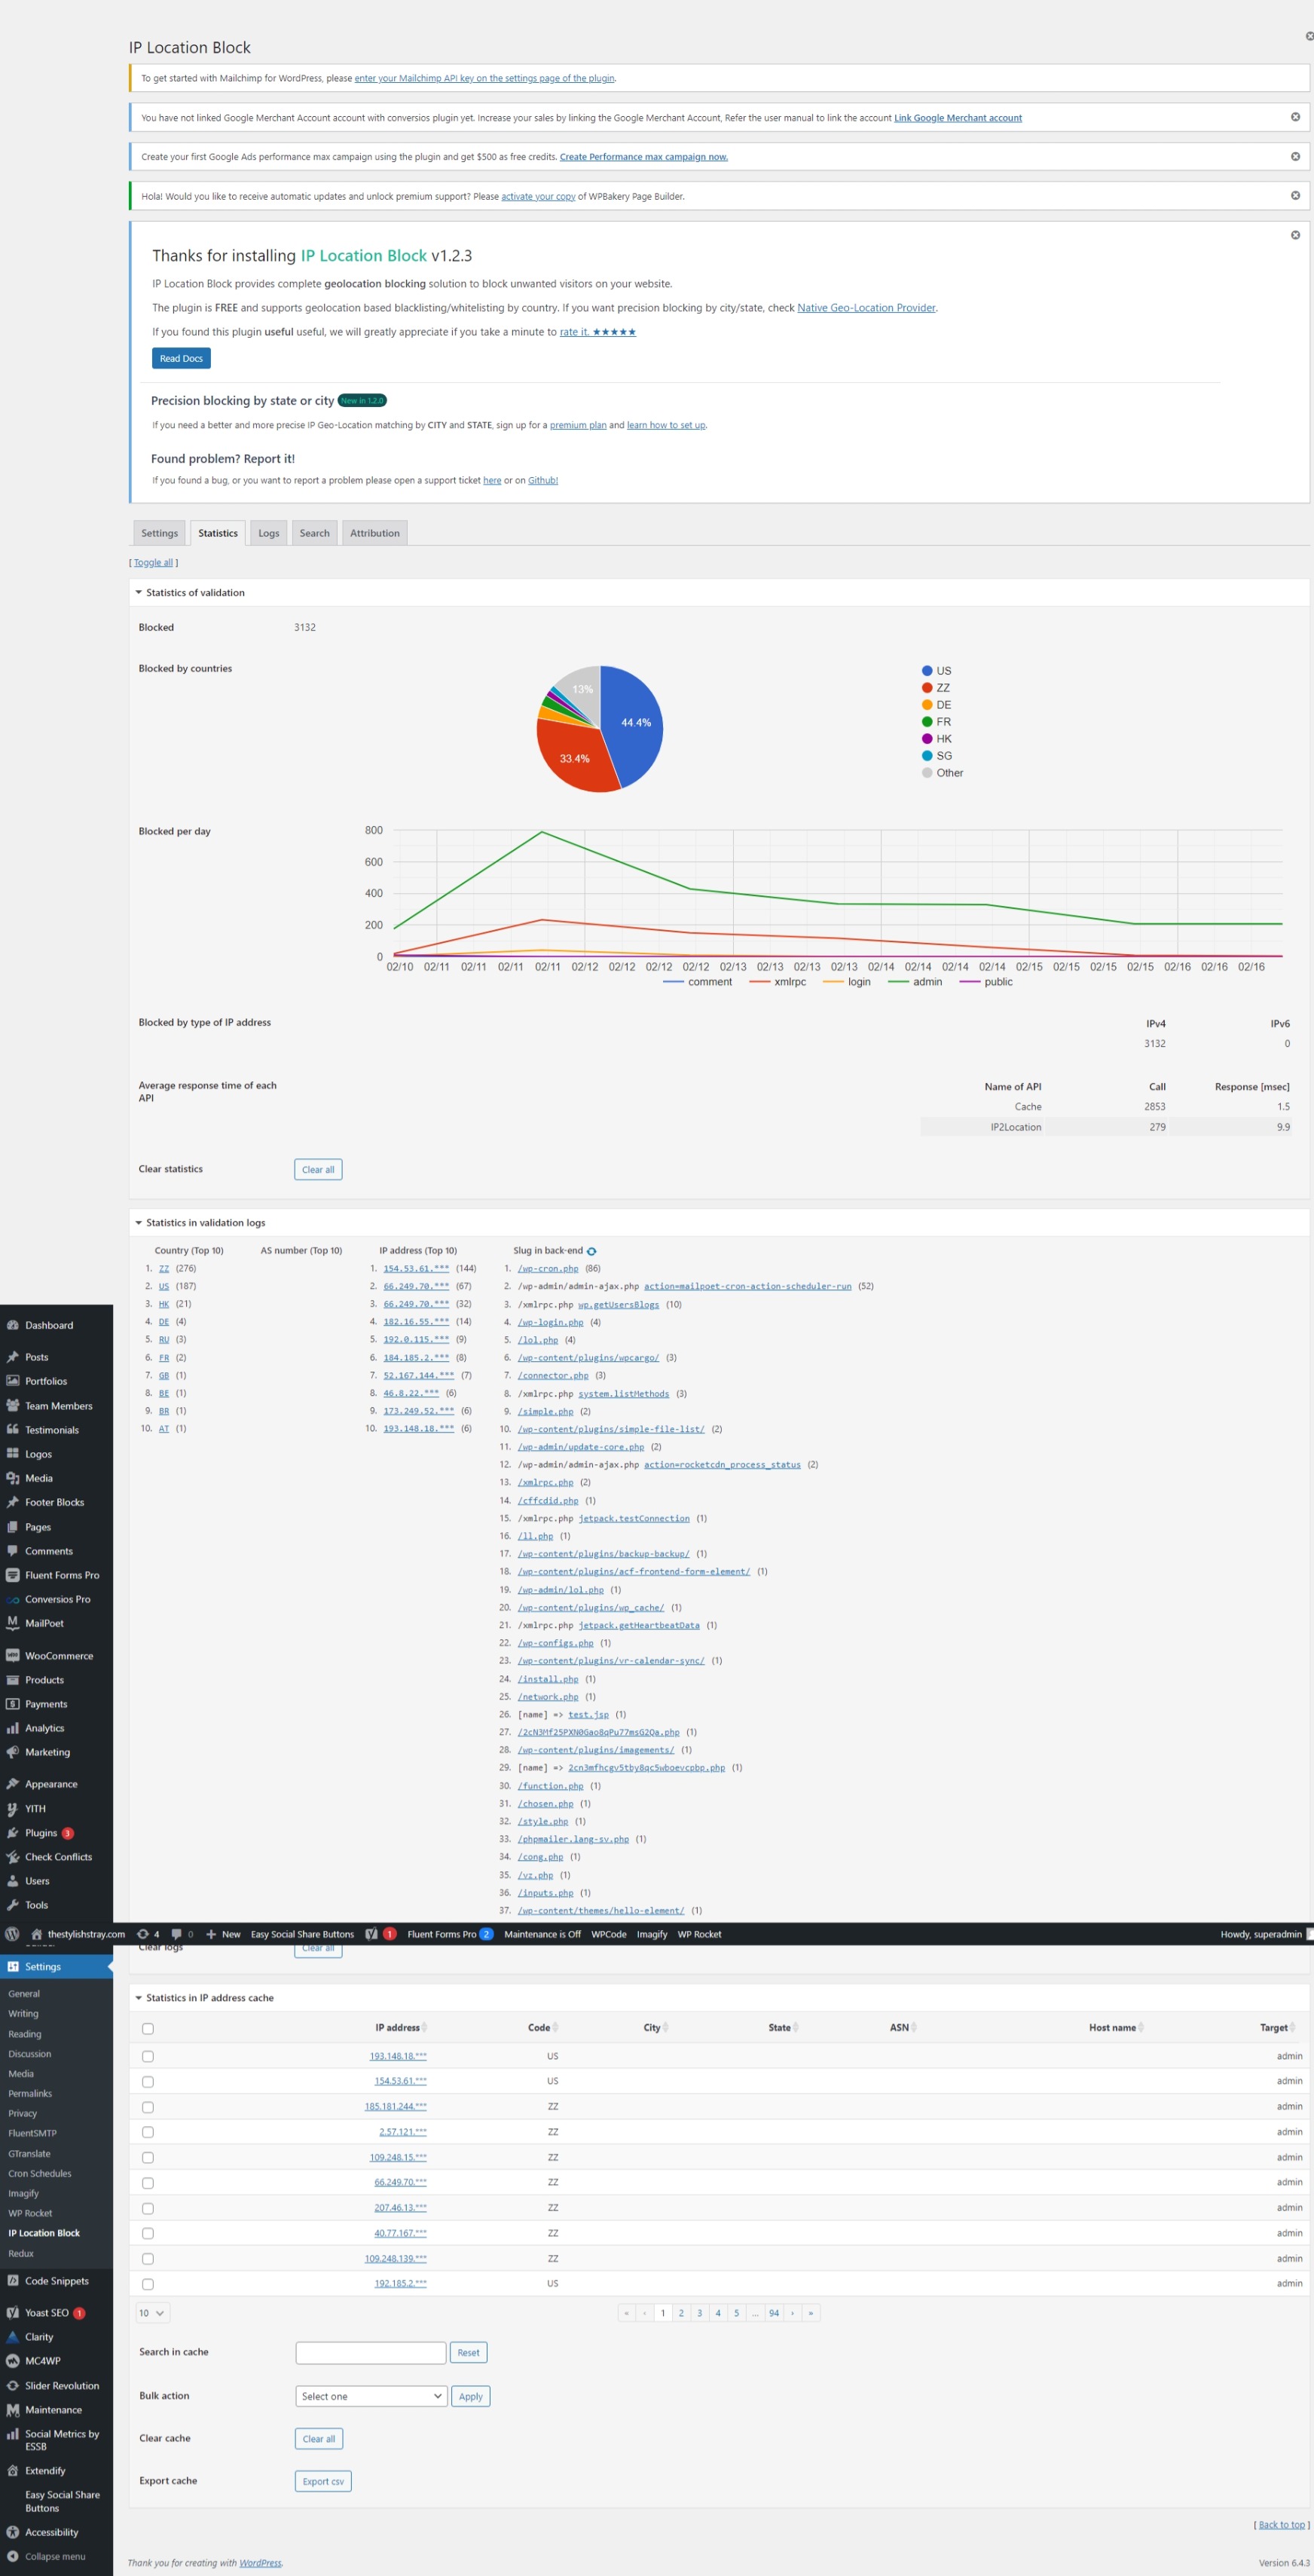Click the Collapse menu icon

click(x=13, y=2556)
